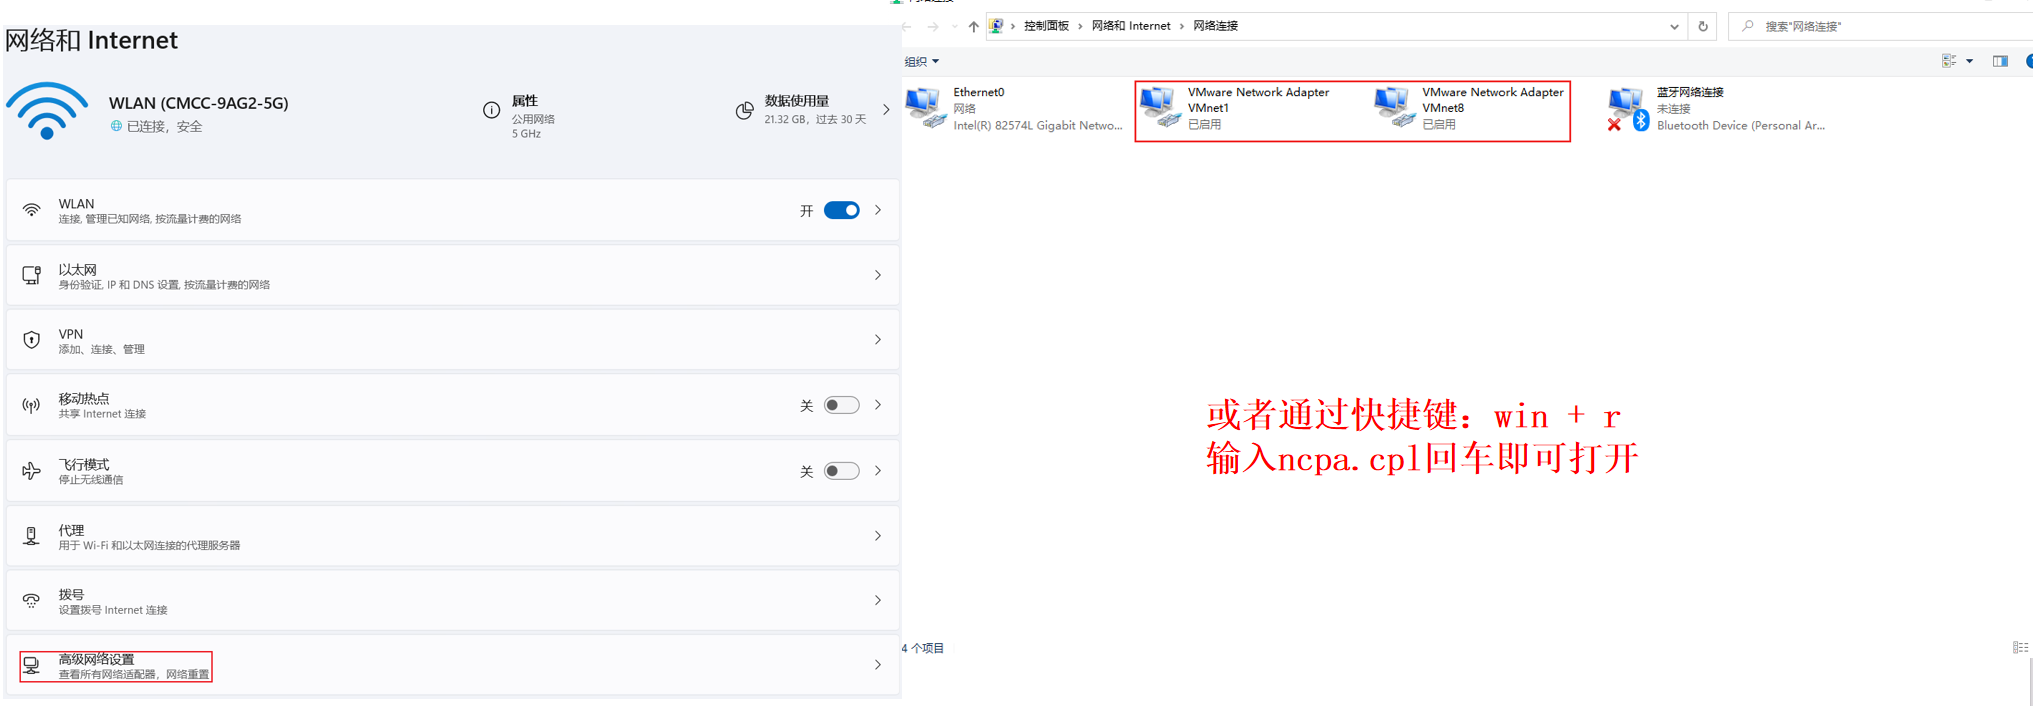Click the info icon beside 属性
Image resolution: width=2033 pixels, height=706 pixels.
pyautogui.click(x=491, y=110)
